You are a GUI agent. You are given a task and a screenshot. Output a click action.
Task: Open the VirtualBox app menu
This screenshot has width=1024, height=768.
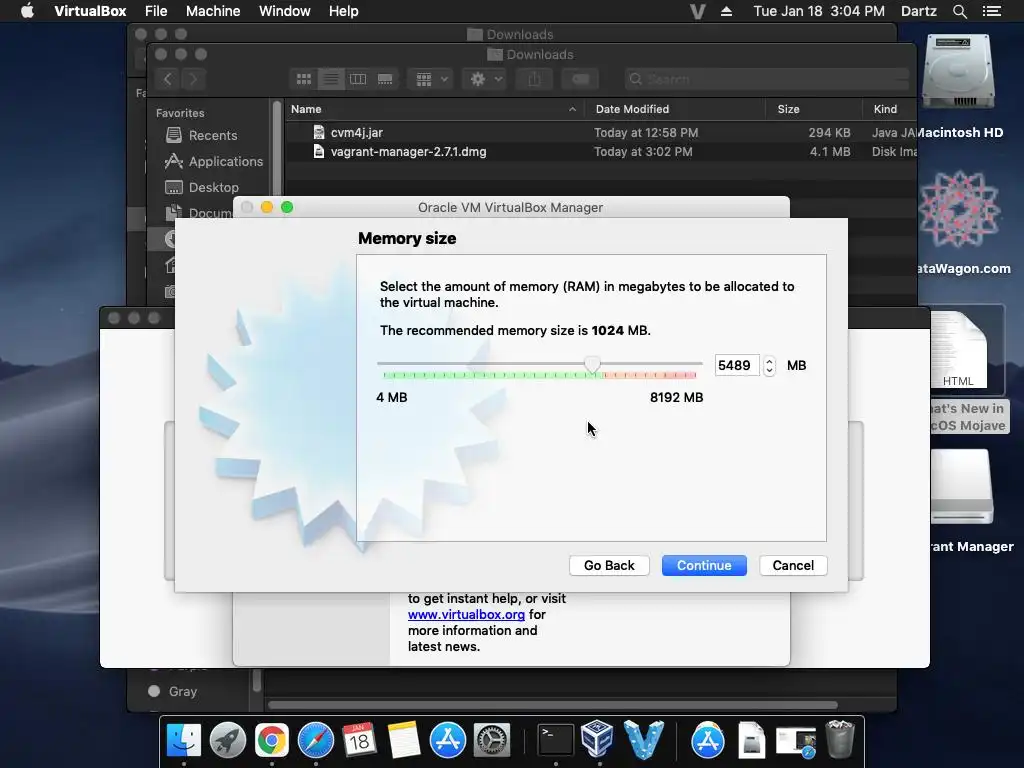pos(90,11)
